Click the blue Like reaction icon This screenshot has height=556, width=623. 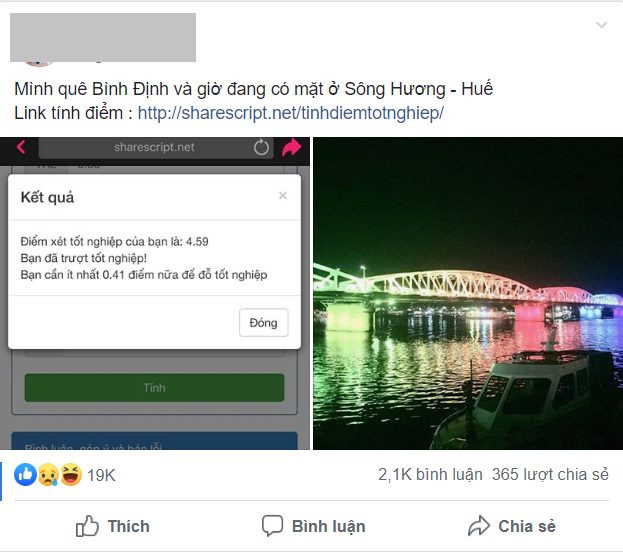tap(25, 474)
